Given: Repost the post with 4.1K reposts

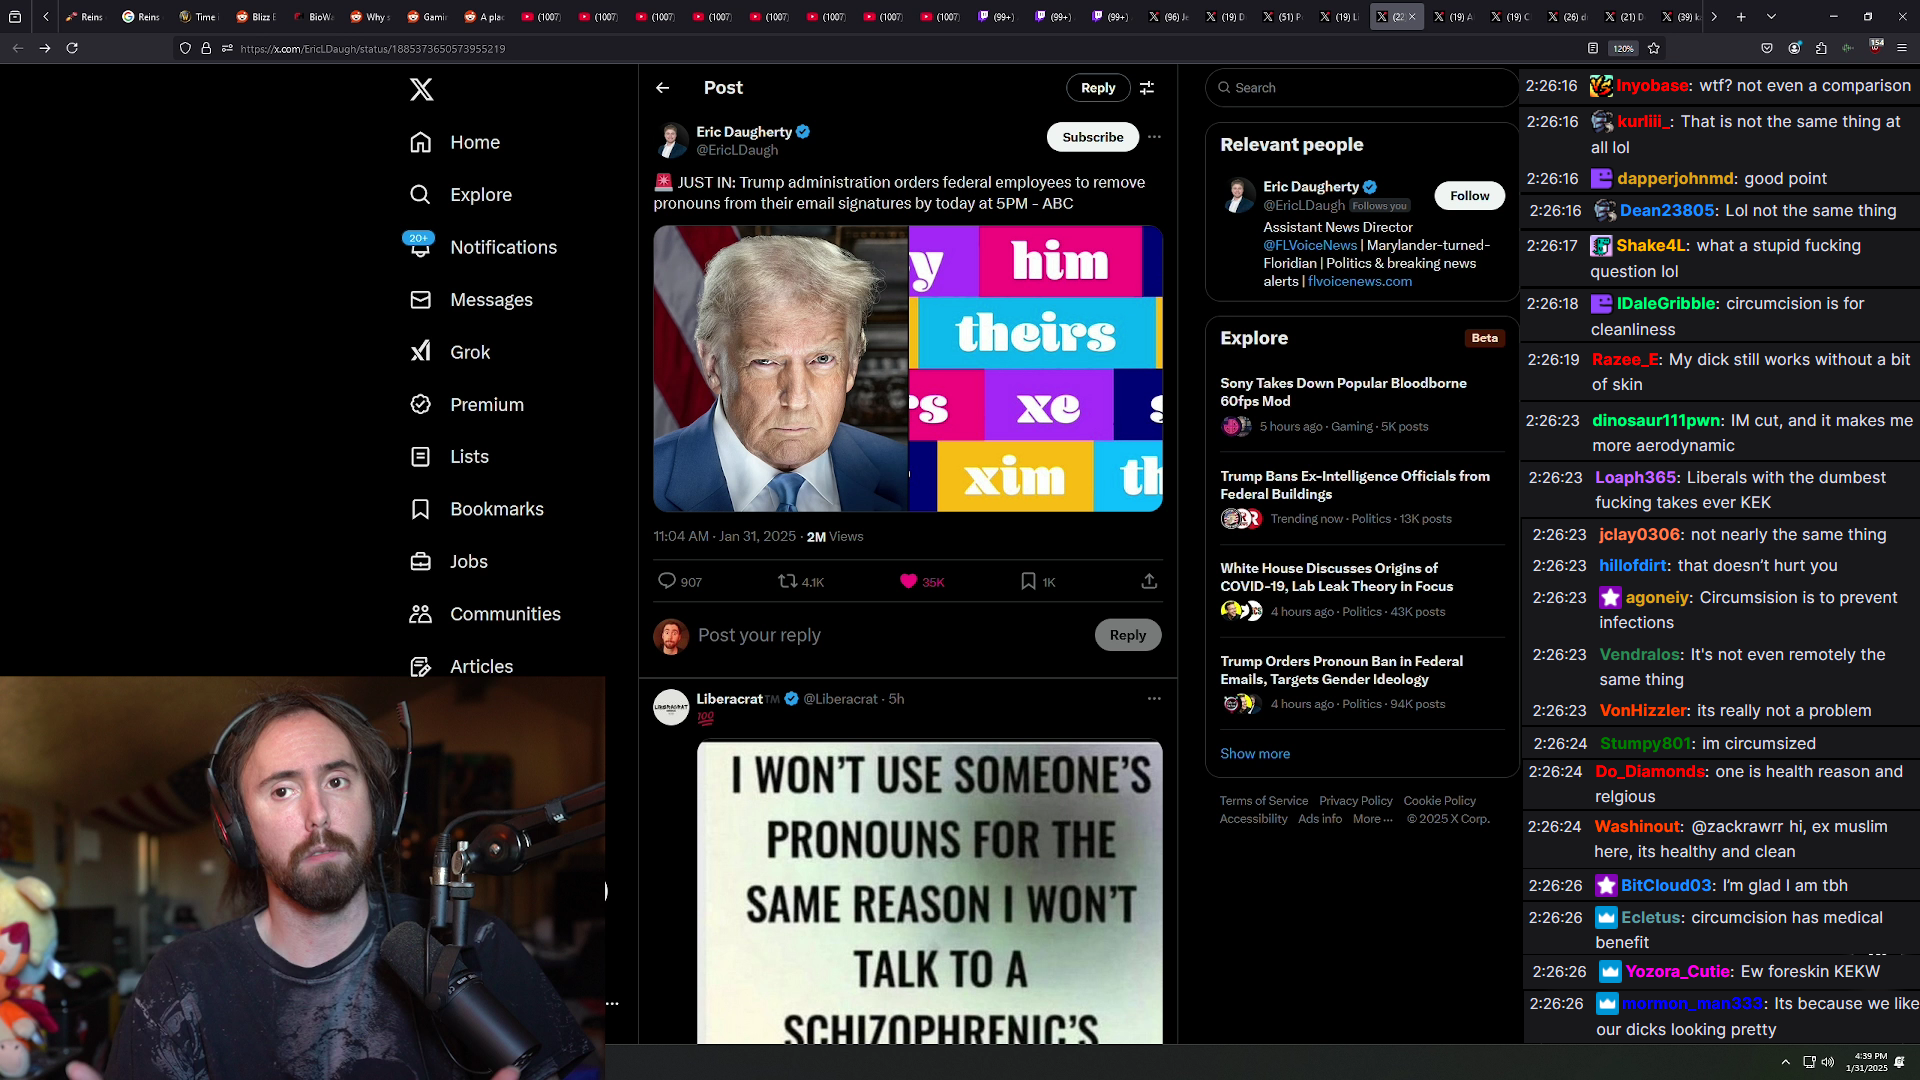Looking at the screenshot, I should coord(788,581).
